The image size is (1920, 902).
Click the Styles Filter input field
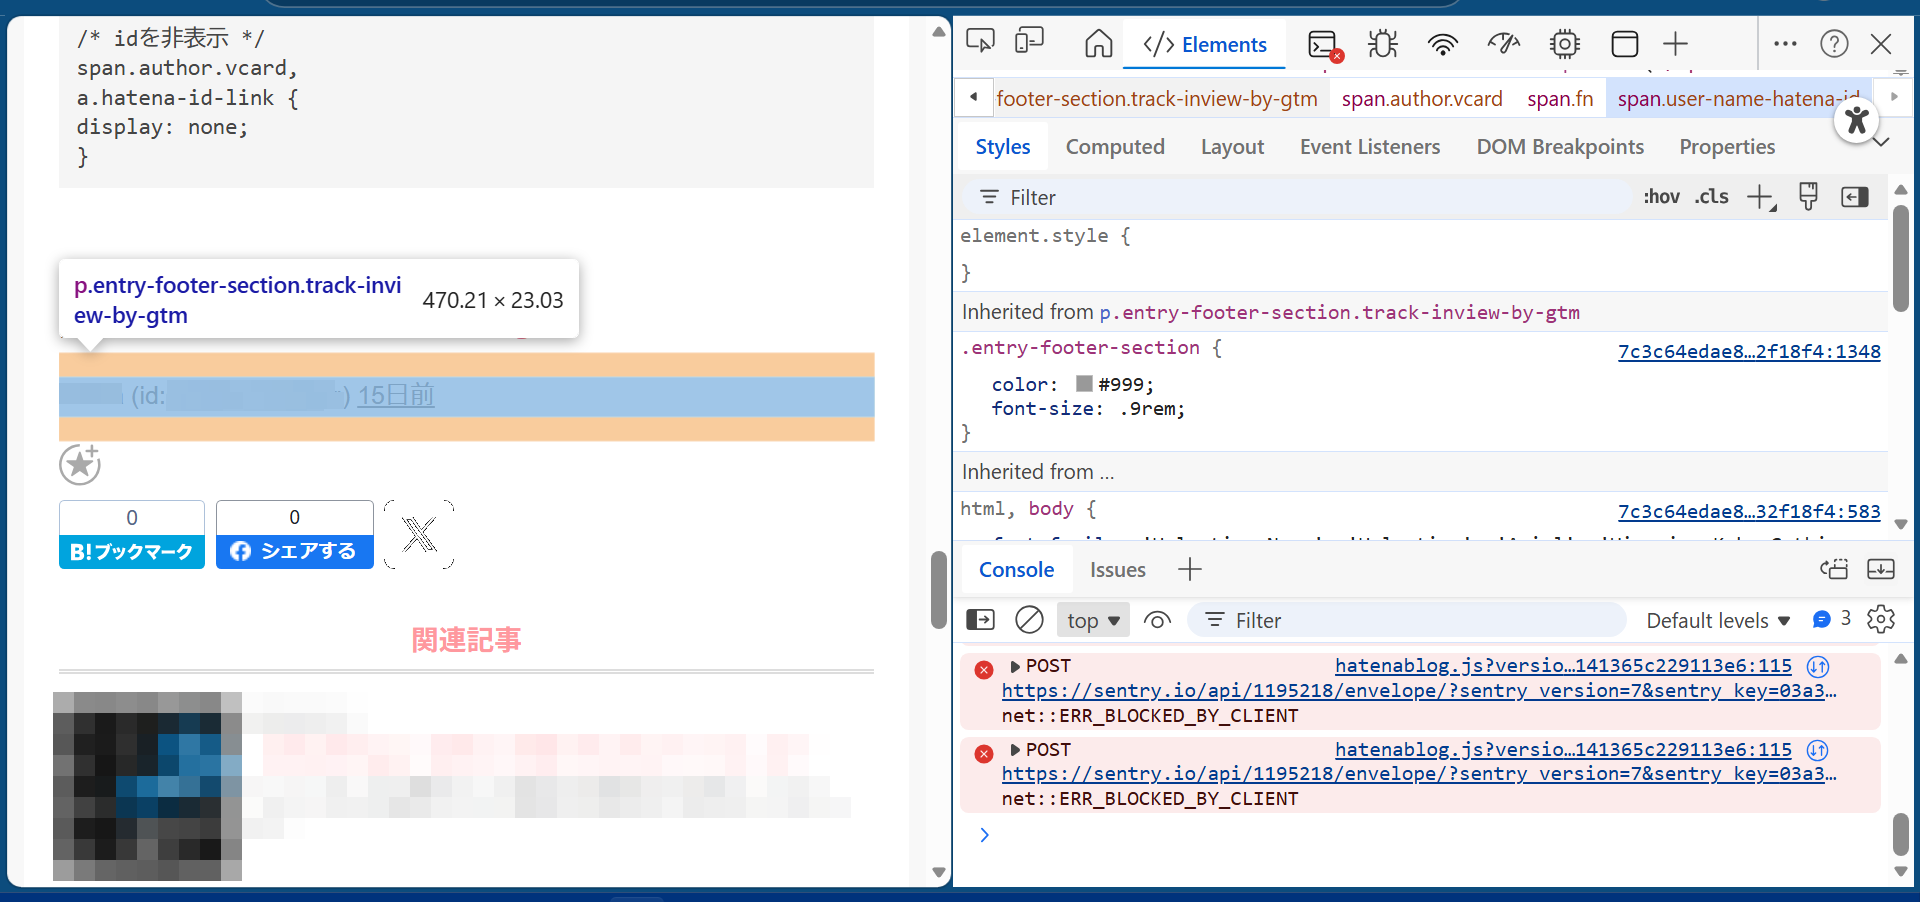(x=1300, y=198)
